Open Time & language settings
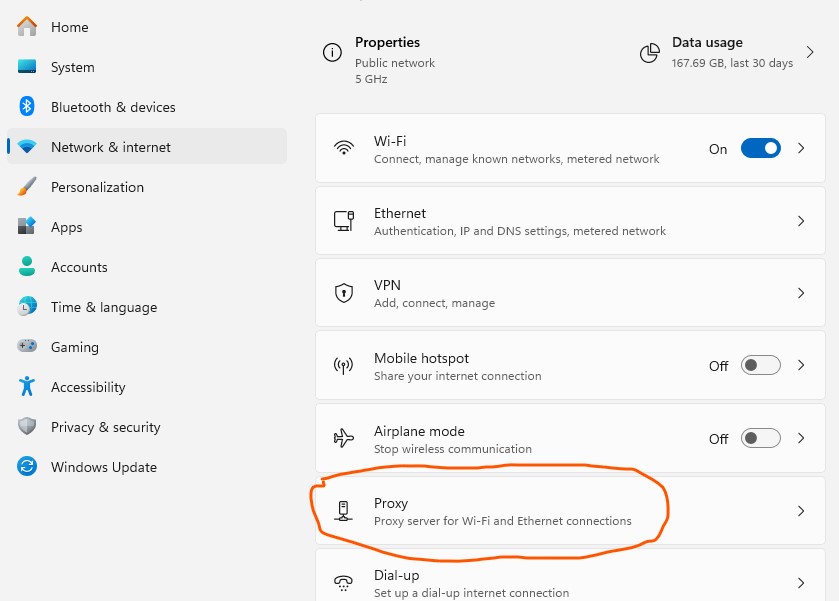The image size is (839, 601). coord(104,307)
